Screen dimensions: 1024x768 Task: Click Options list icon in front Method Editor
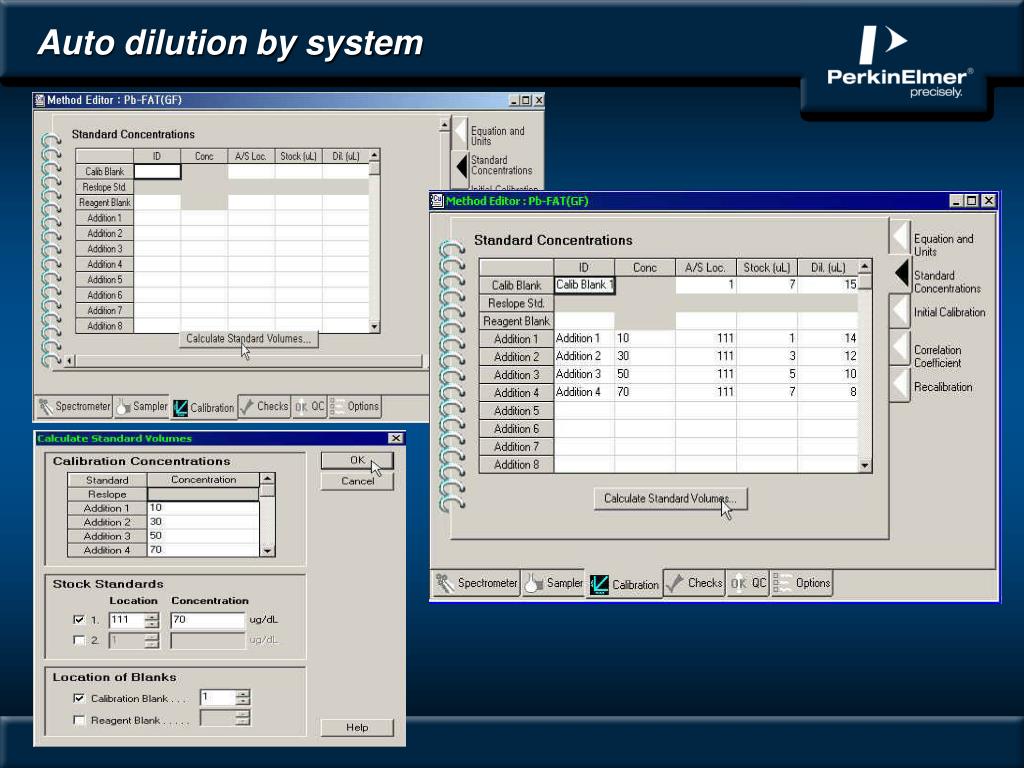(x=782, y=583)
